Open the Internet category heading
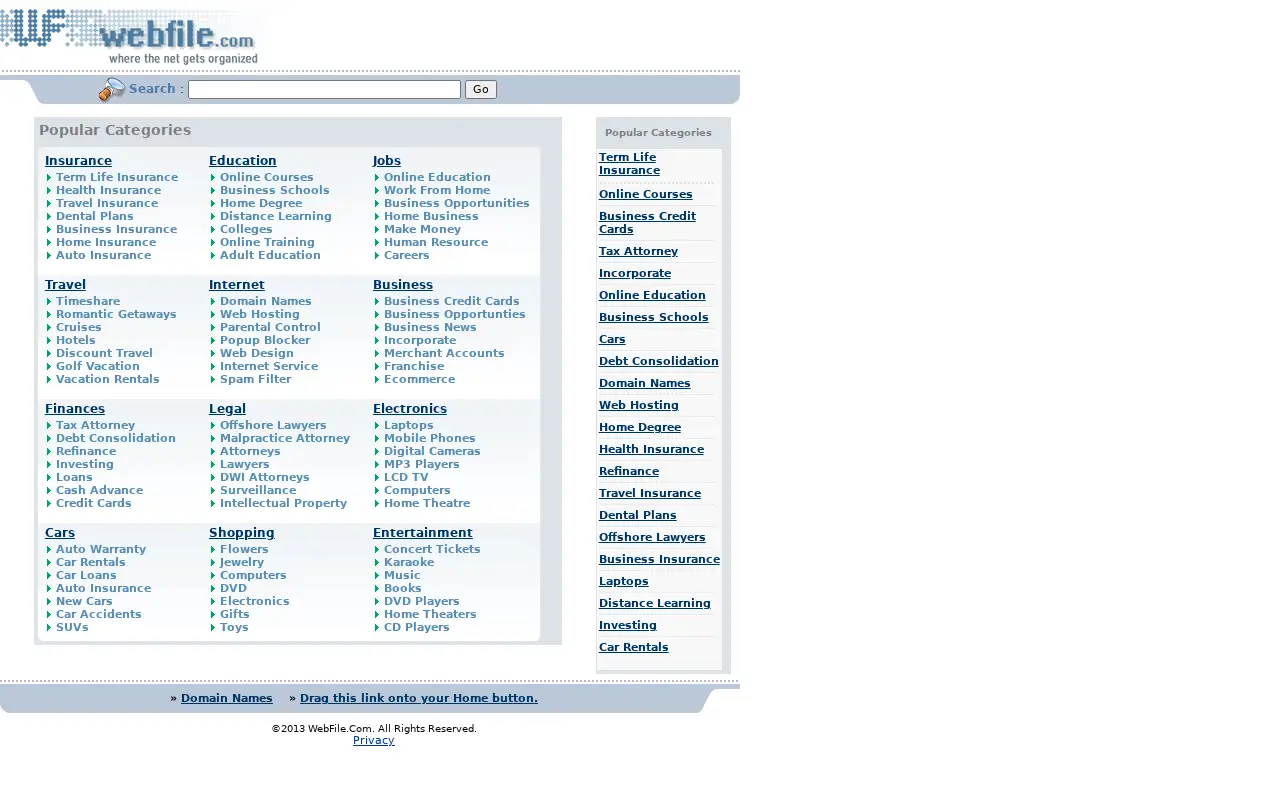 pos(237,285)
